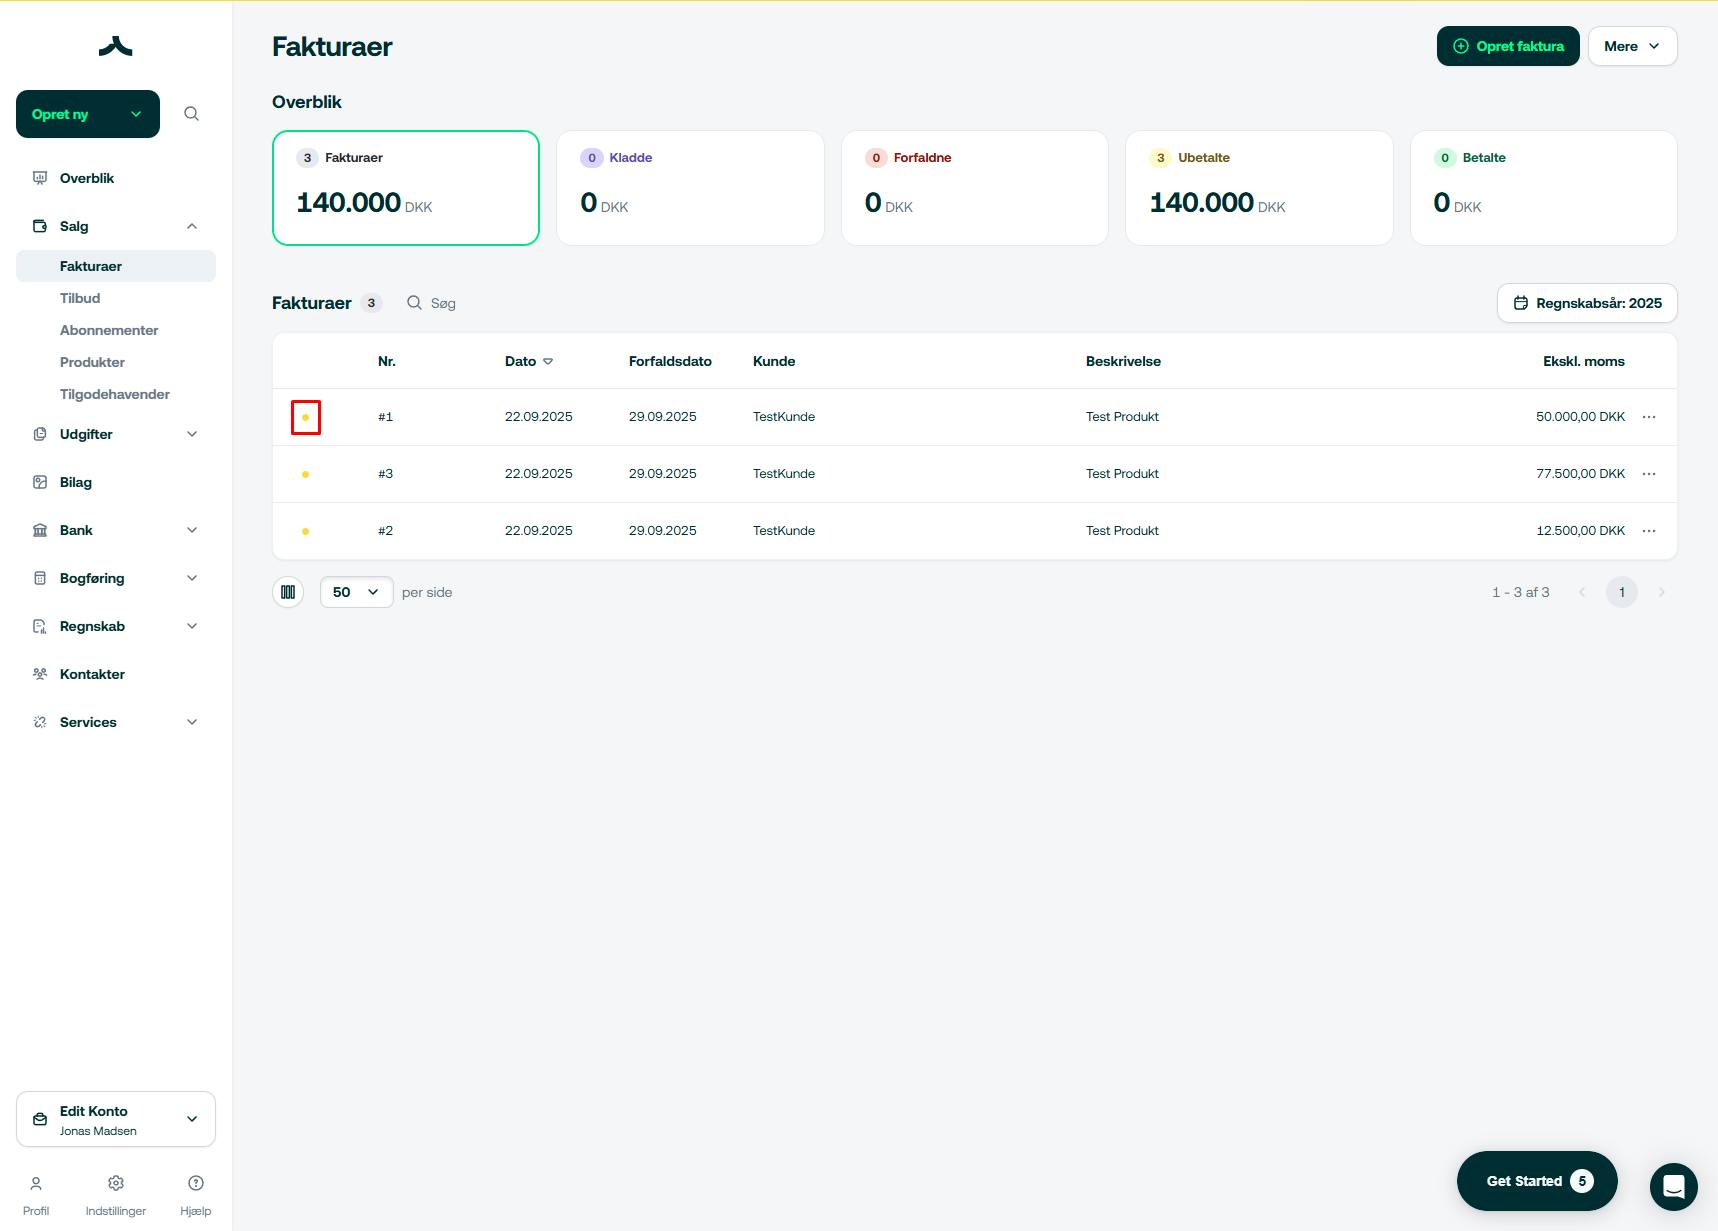Filter by the Ubetalte overview card
Viewport: 1718px width, 1231px height.
1259,188
